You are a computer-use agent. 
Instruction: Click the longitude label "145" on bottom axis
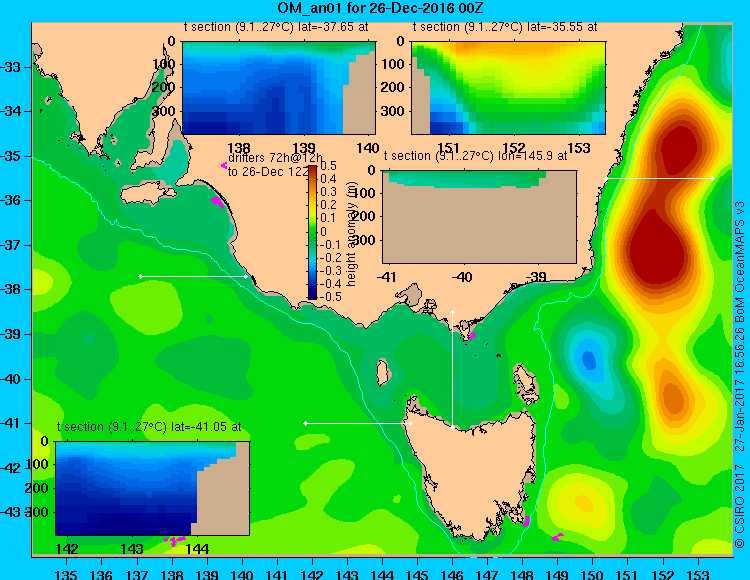(417, 574)
